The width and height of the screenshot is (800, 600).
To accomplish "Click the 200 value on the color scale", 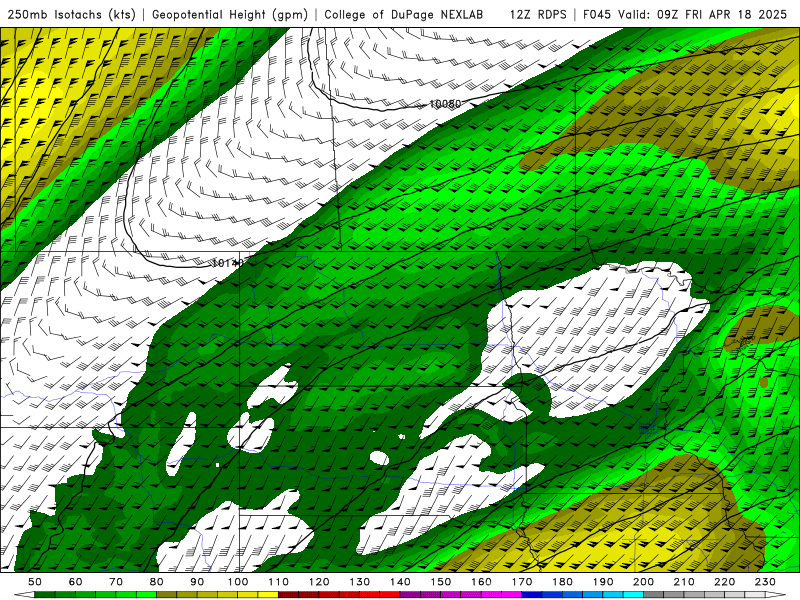I will point(643,582).
